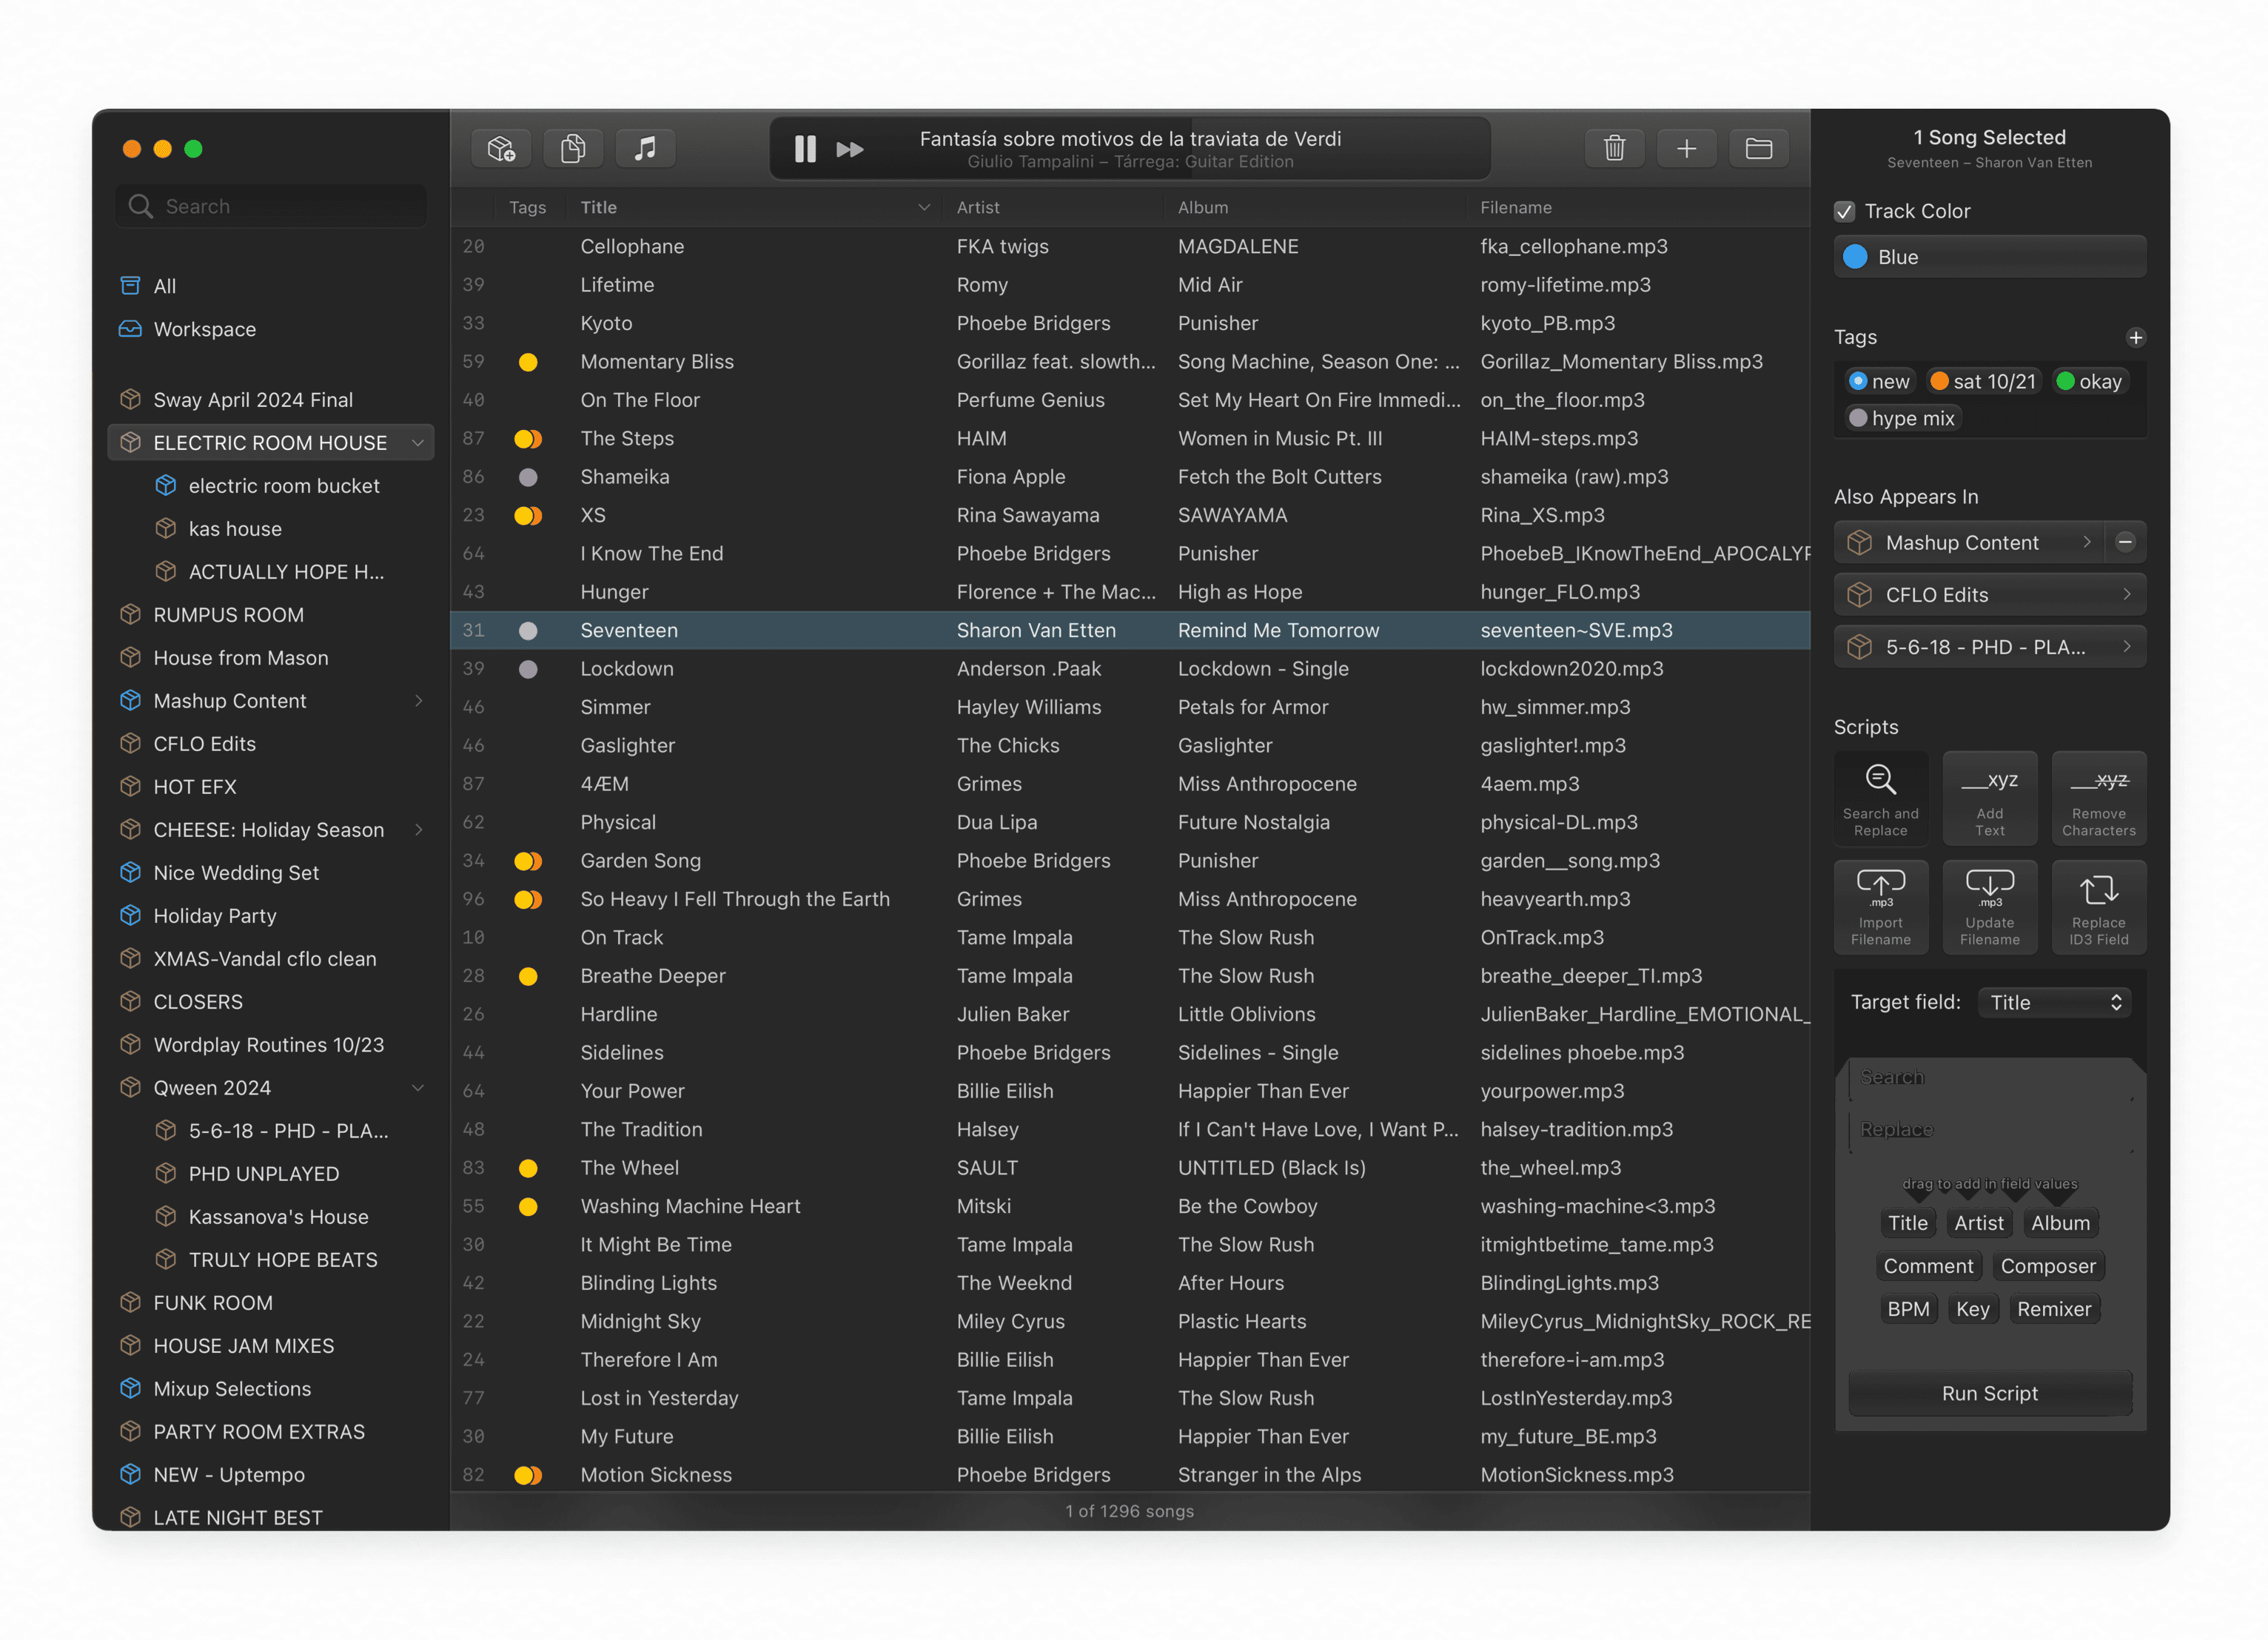Uncheck the Track Color checkbox
Screen dimensions: 2268x1640
[x=1845, y=211]
